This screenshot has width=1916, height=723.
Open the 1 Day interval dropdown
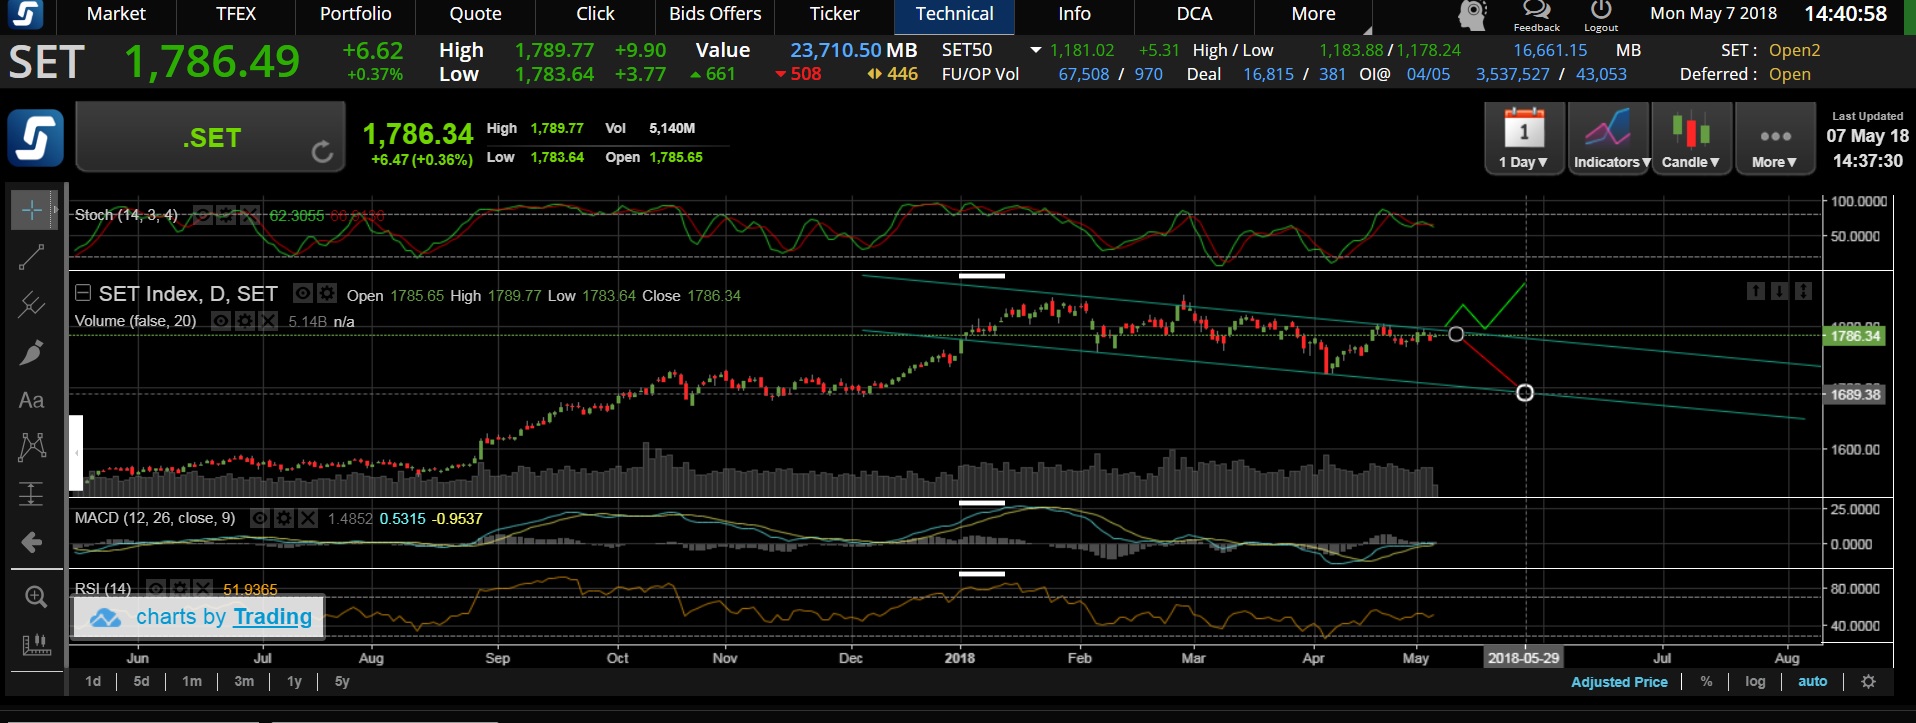[1523, 140]
